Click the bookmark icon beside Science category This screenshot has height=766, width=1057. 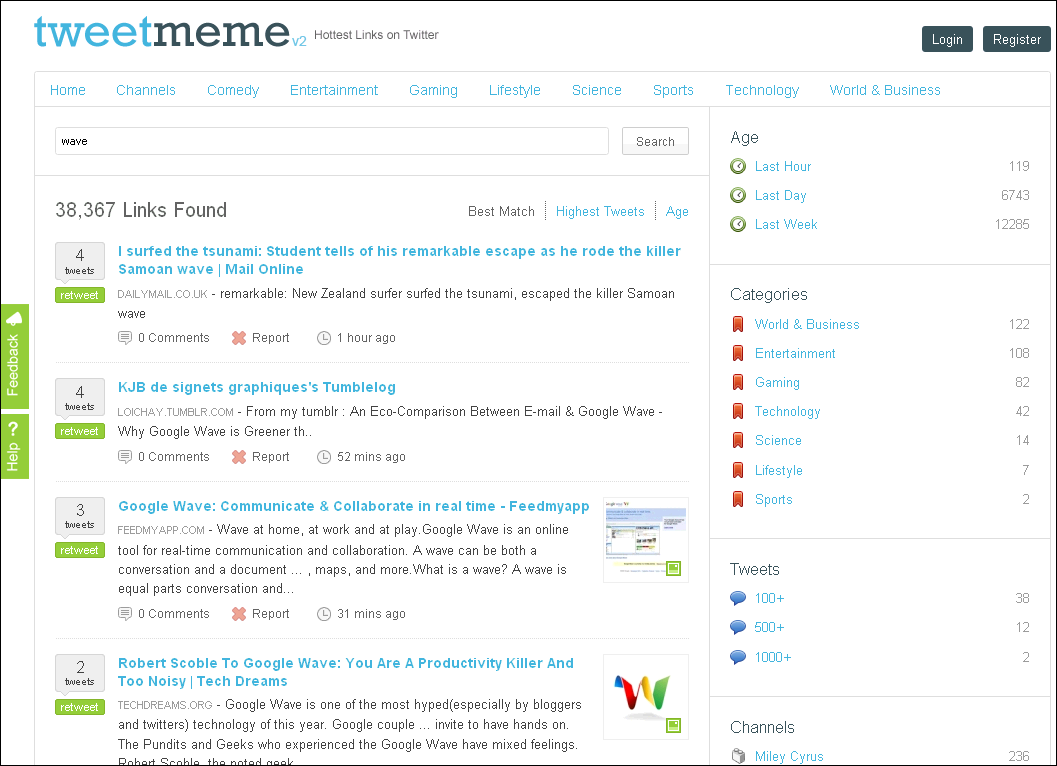(738, 440)
